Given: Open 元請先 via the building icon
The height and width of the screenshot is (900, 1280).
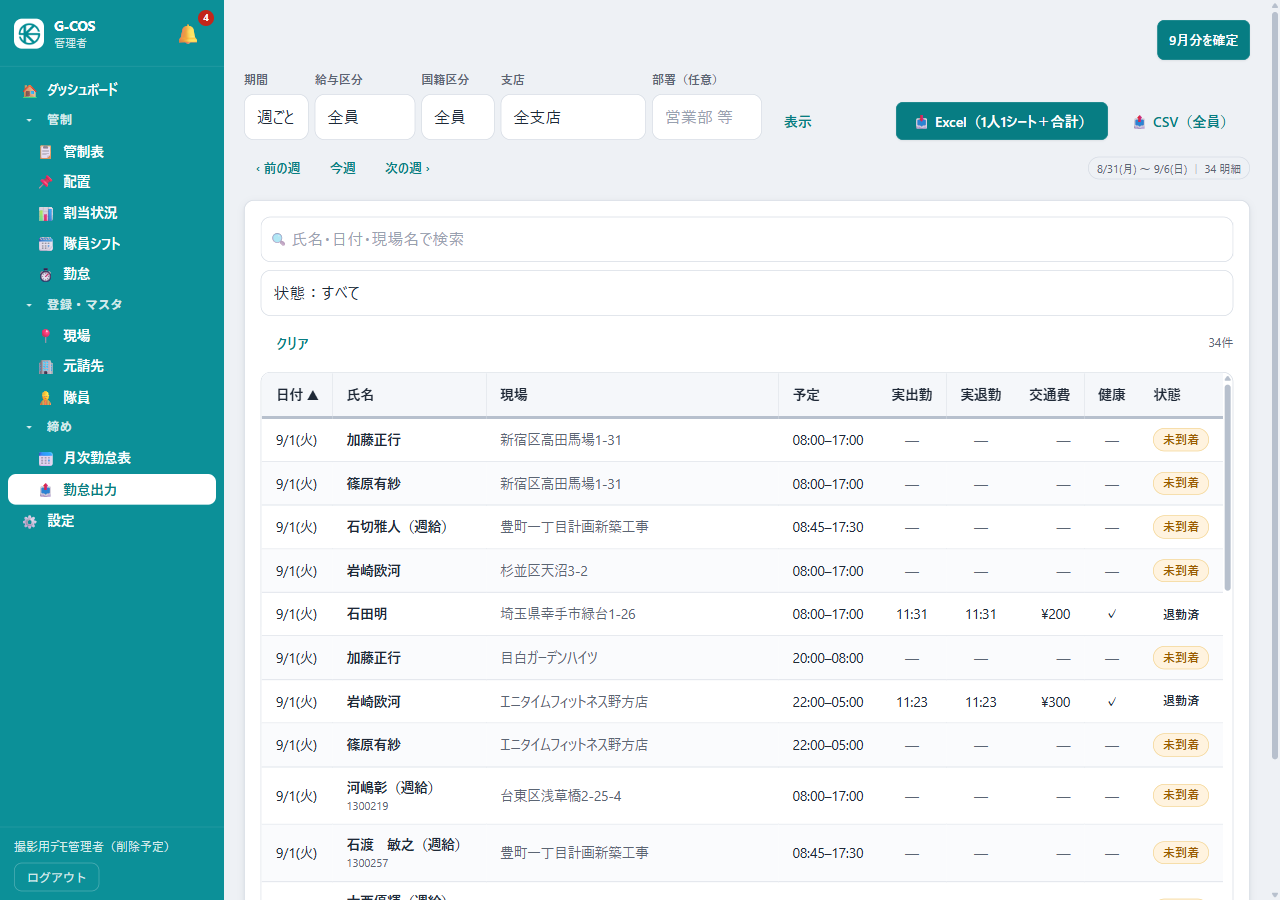Looking at the screenshot, I should click(45, 367).
